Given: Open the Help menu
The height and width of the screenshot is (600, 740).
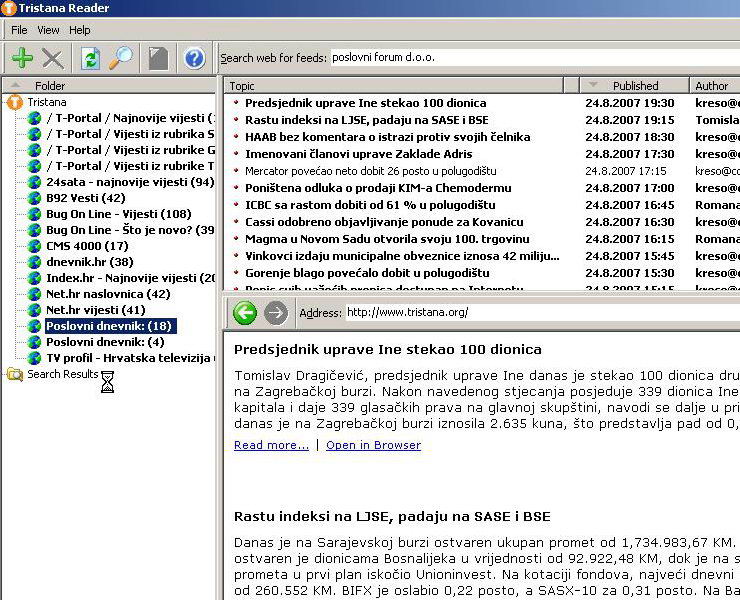Looking at the screenshot, I should tap(79, 30).
